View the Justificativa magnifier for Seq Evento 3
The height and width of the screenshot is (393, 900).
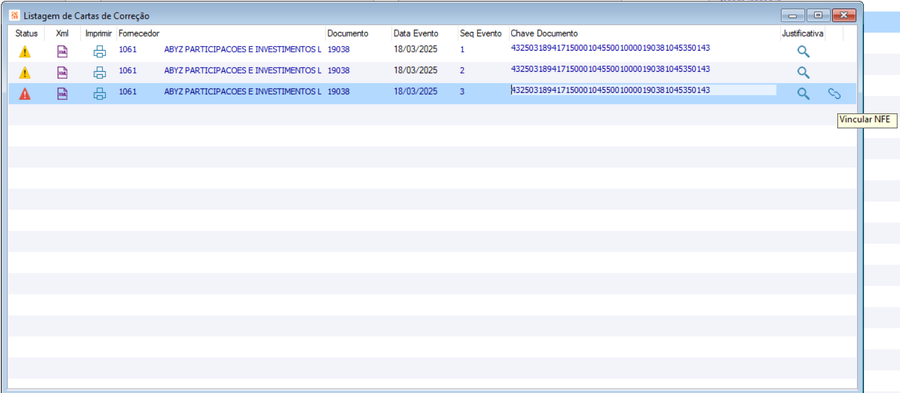click(804, 94)
